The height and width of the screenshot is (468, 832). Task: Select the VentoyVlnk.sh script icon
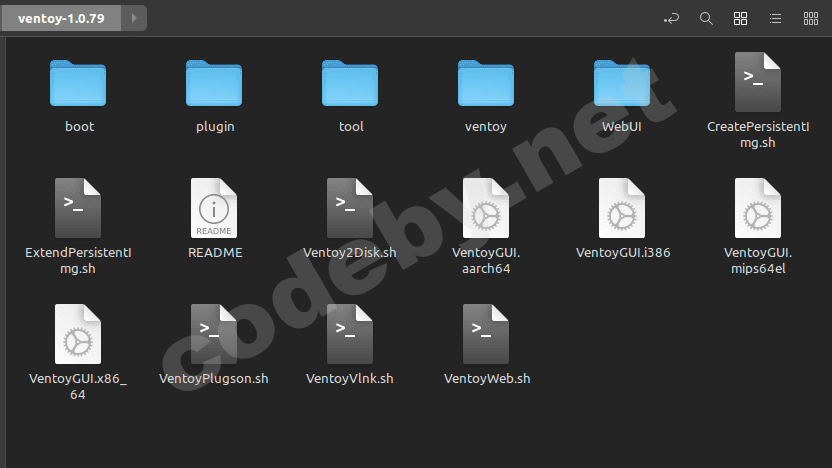click(350, 334)
